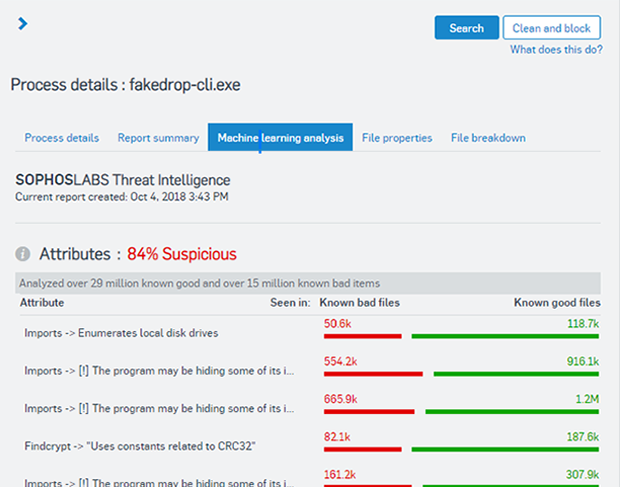620x487 pixels.
Task: Open the File breakdown tab
Action: coord(488,138)
